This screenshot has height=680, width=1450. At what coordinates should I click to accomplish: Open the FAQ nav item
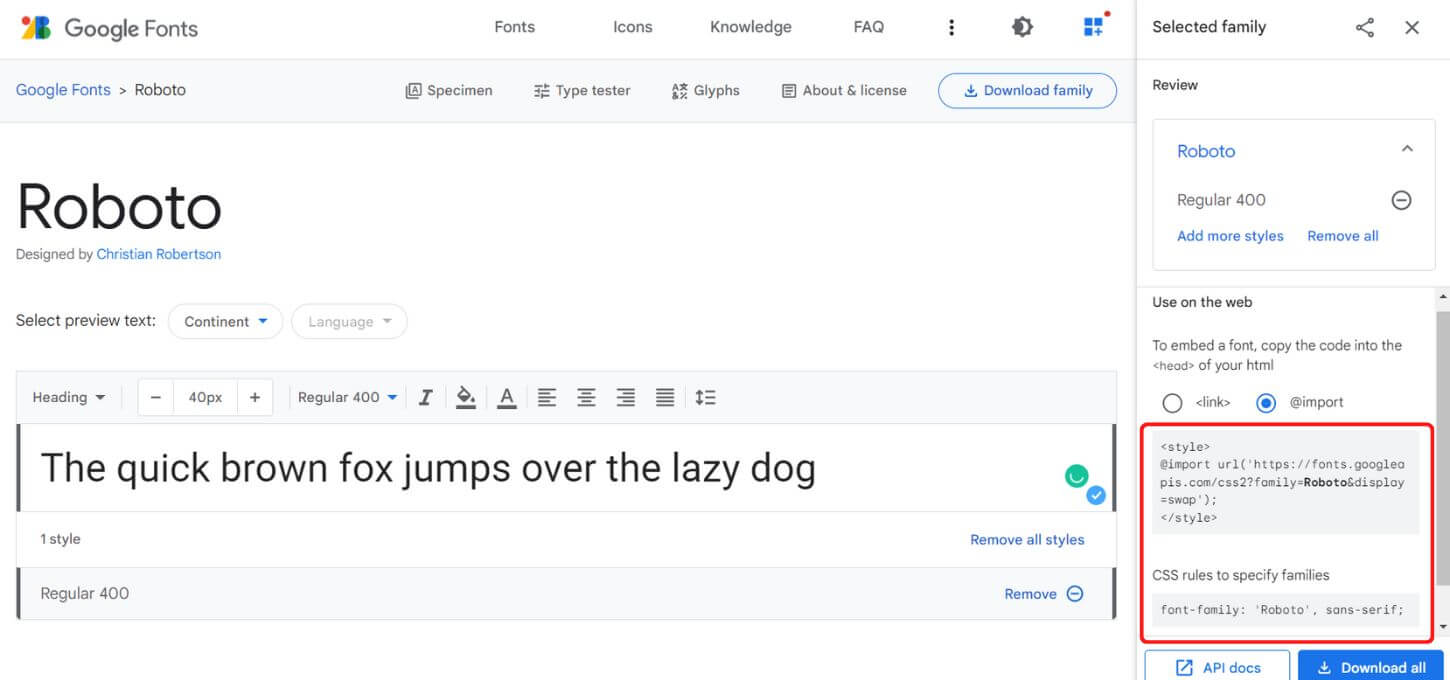pos(869,27)
